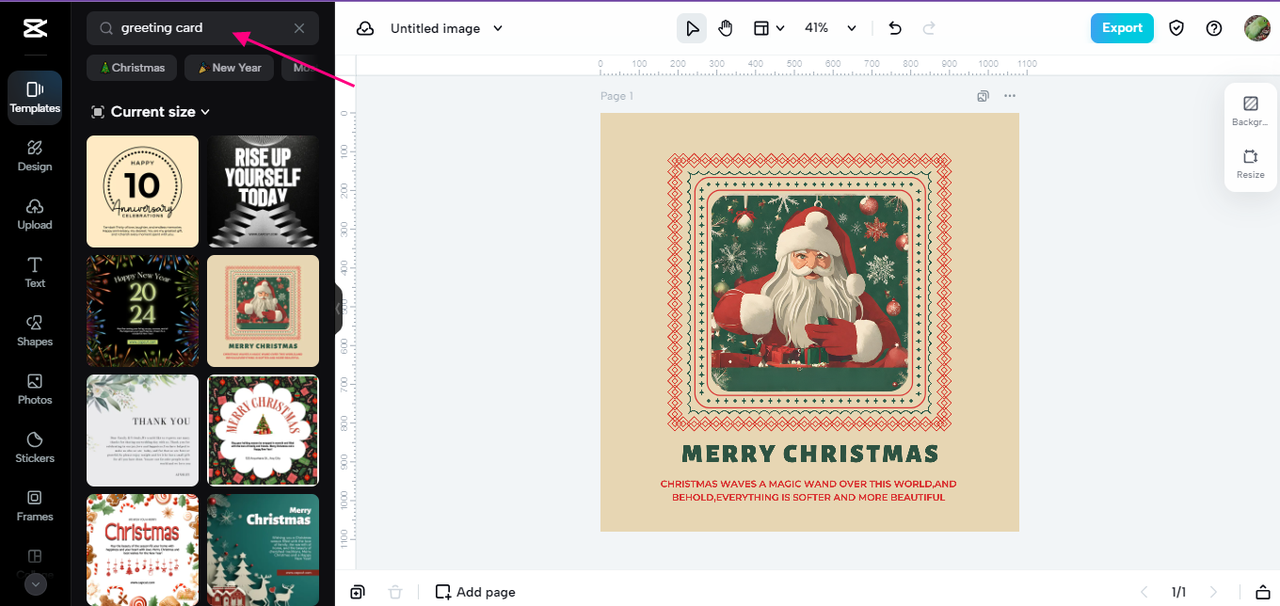Viewport: 1280px width, 606px height.
Task: Open the Text sidebar tab
Action: 35,272
